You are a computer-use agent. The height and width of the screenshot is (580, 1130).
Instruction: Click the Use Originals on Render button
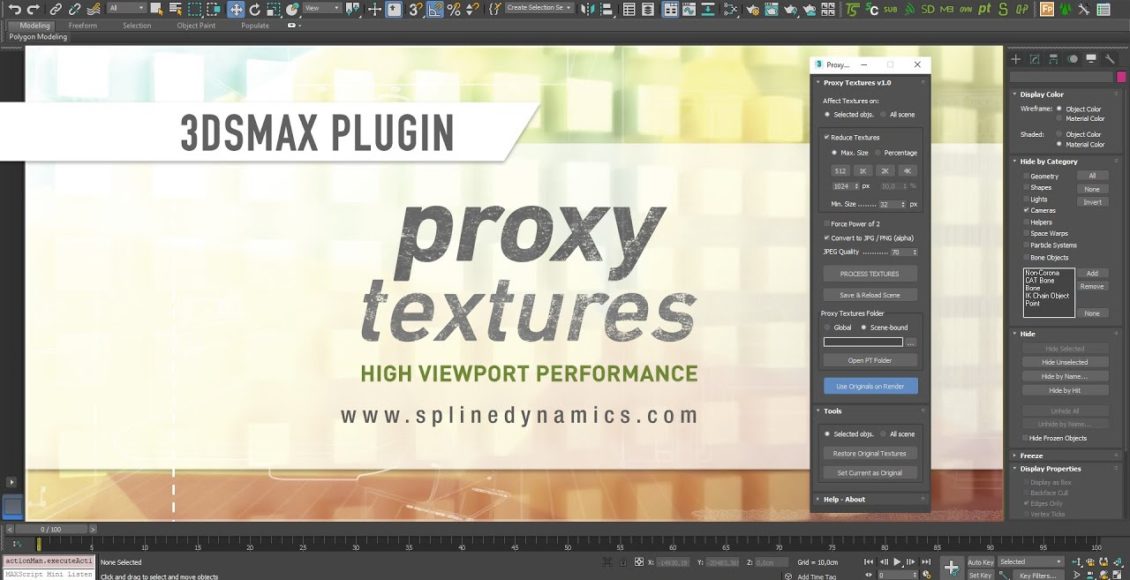tap(869, 386)
